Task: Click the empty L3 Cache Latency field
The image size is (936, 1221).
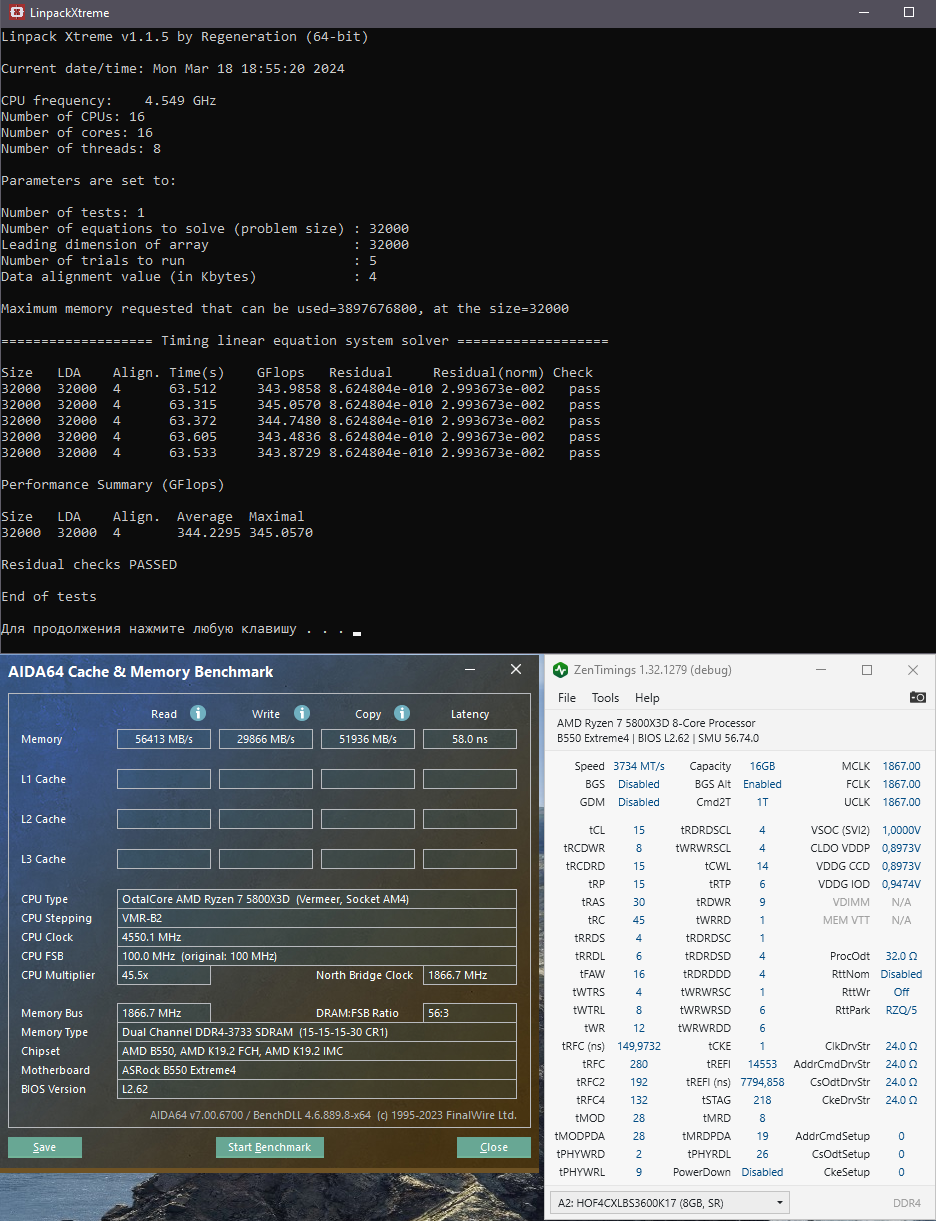Action: click(x=470, y=859)
